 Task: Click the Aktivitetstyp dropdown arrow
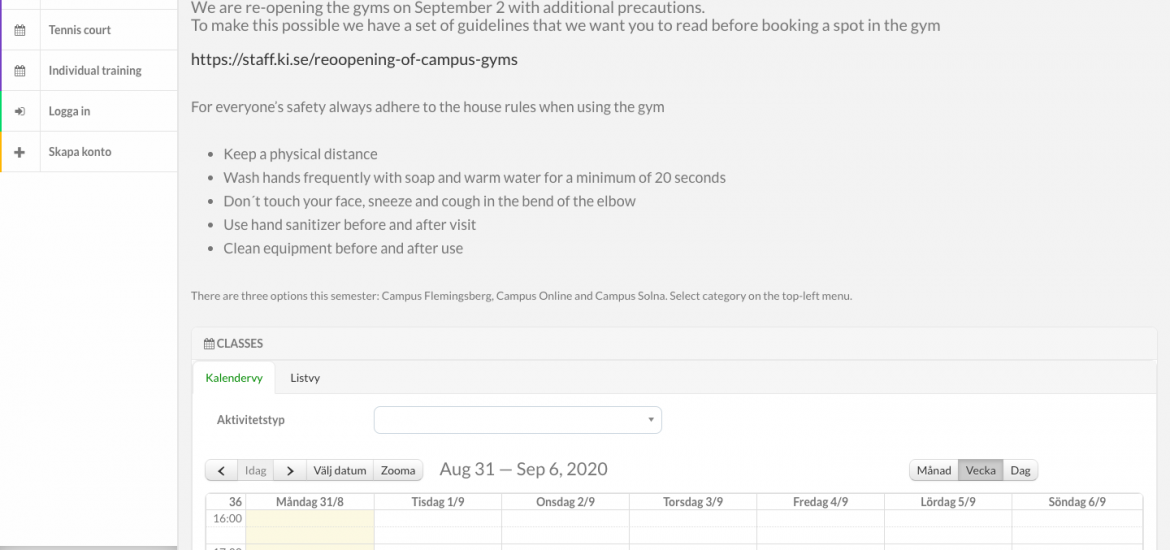pos(651,420)
